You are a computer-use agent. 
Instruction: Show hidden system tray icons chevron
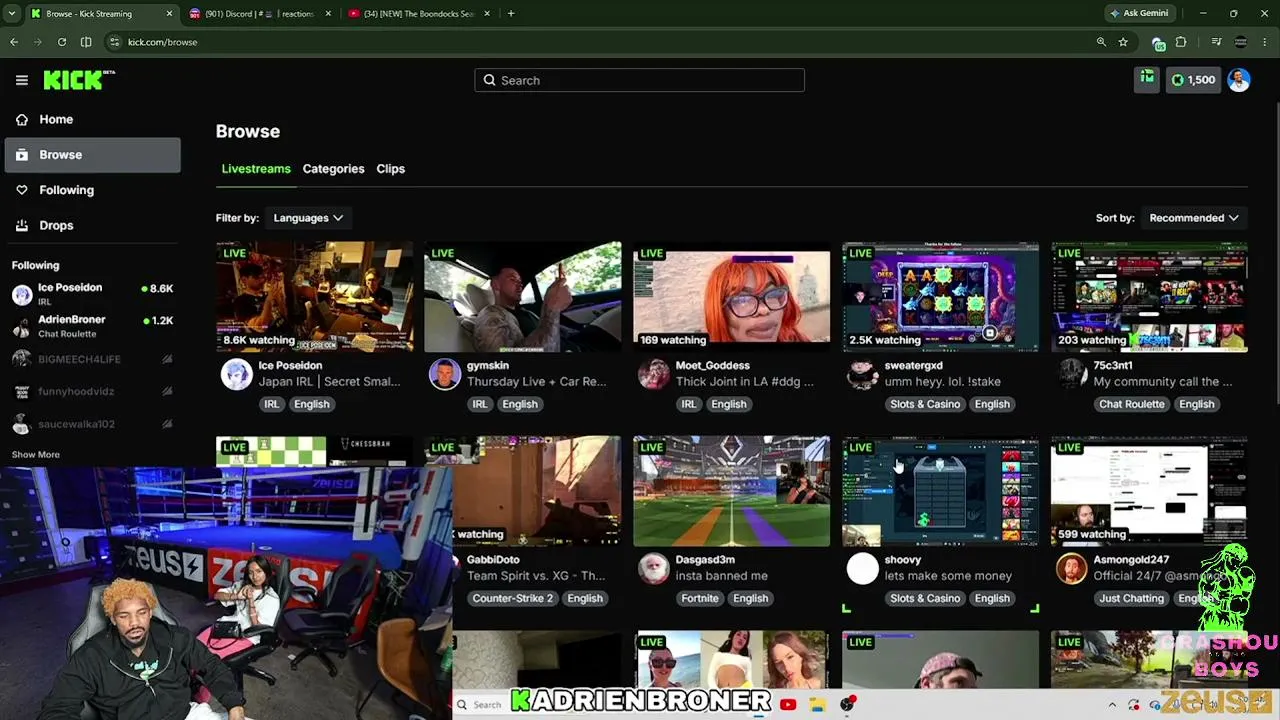click(1112, 705)
